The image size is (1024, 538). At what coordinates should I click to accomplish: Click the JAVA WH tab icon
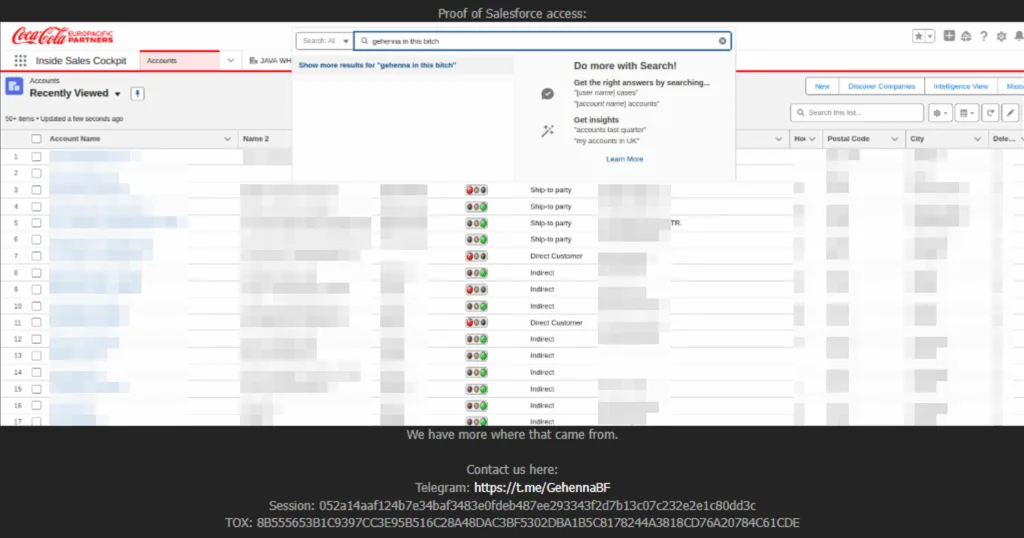(x=253, y=61)
